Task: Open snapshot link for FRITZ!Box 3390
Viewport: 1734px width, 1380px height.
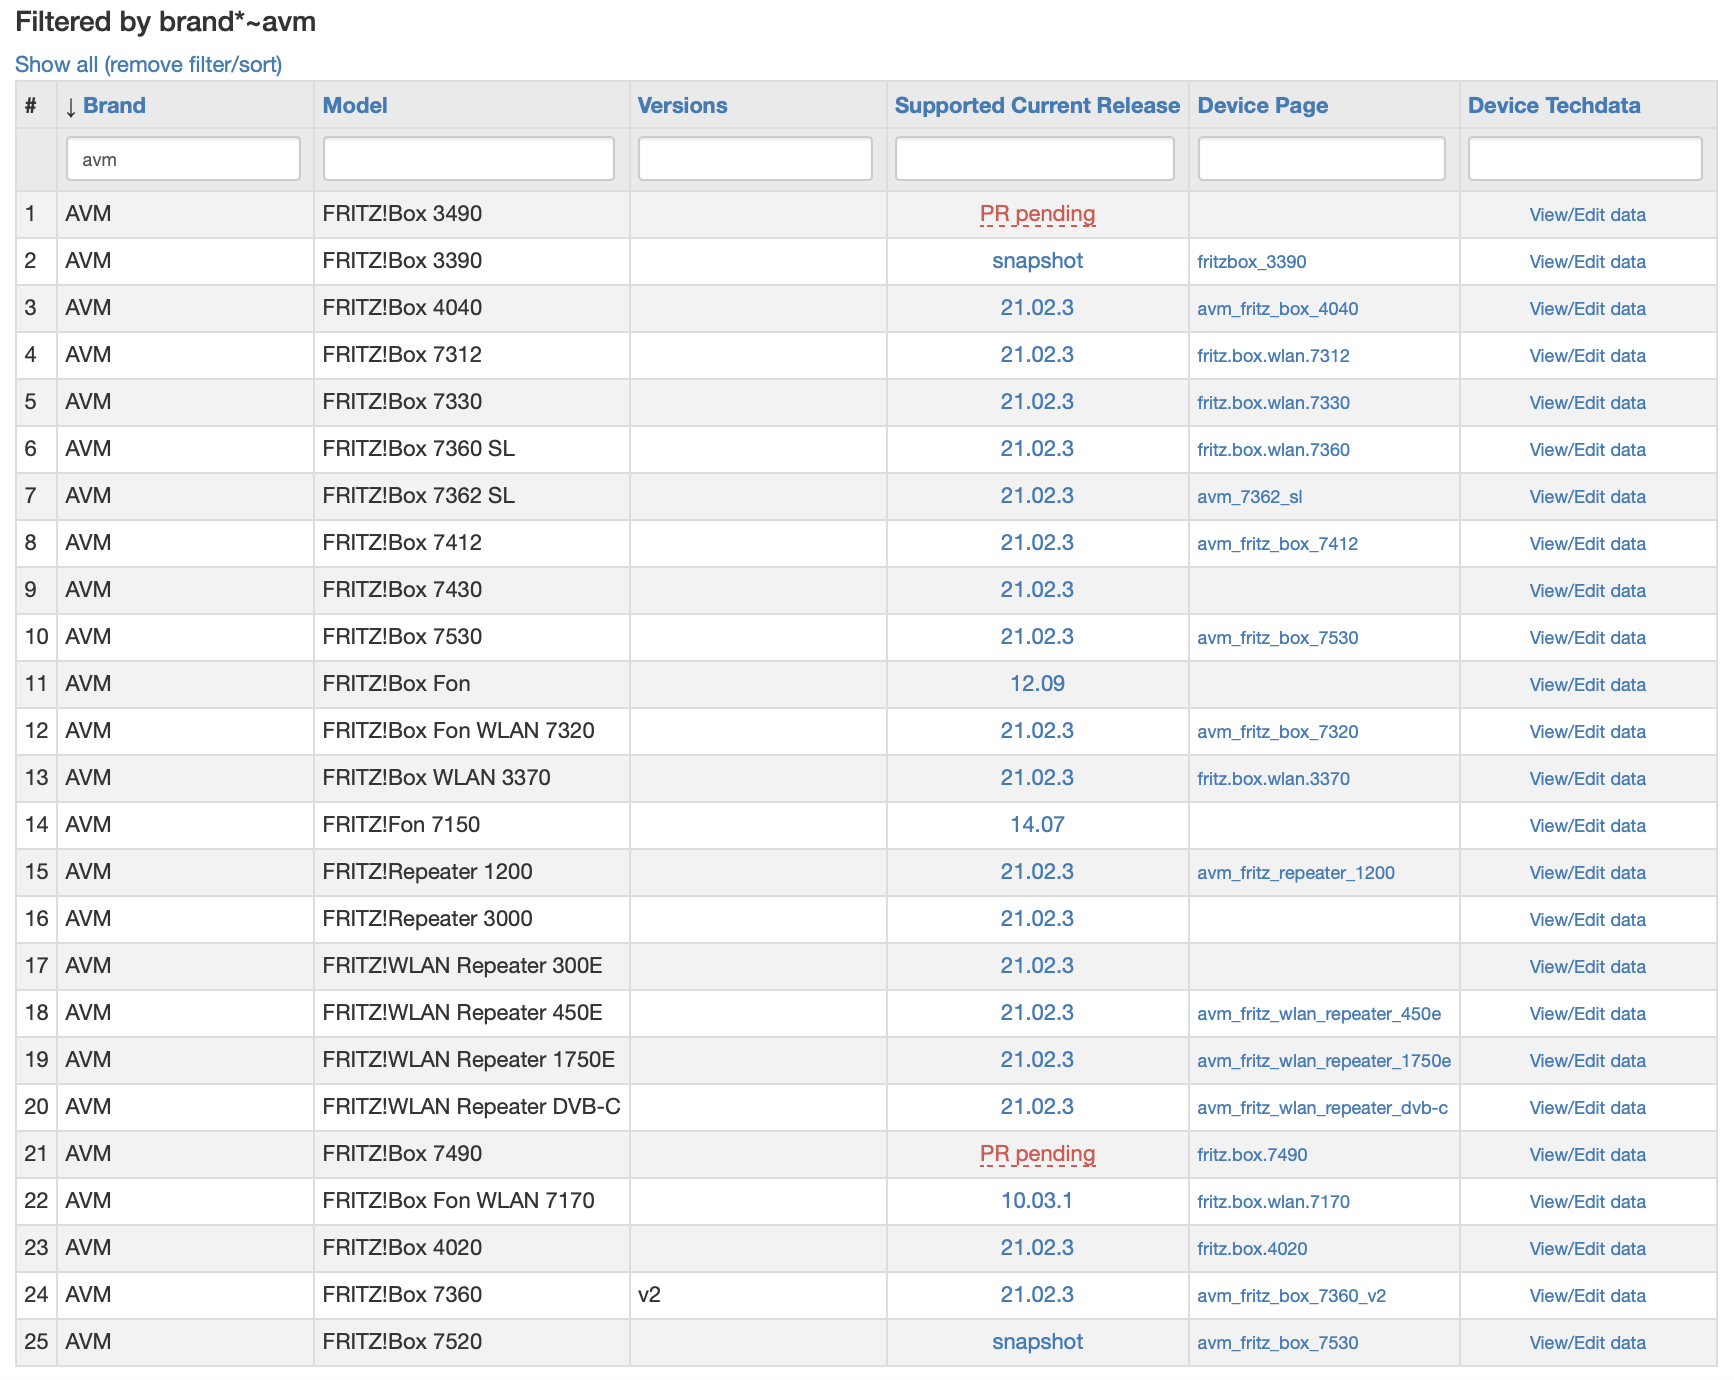Action: [1037, 261]
